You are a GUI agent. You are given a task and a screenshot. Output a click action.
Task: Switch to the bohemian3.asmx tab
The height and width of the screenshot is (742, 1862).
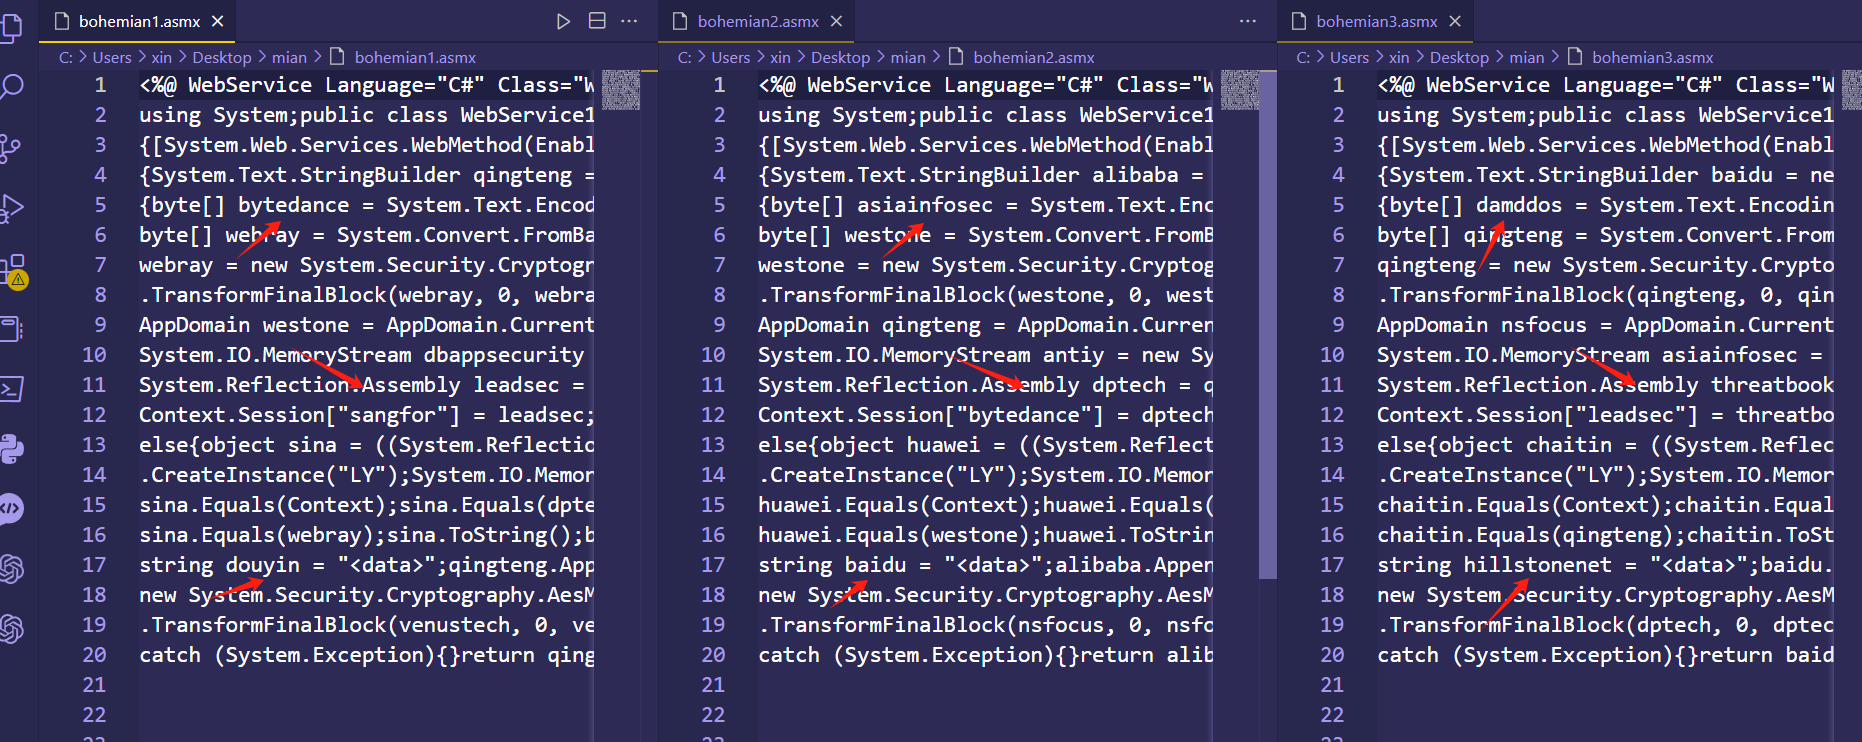click(x=1377, y=21)
